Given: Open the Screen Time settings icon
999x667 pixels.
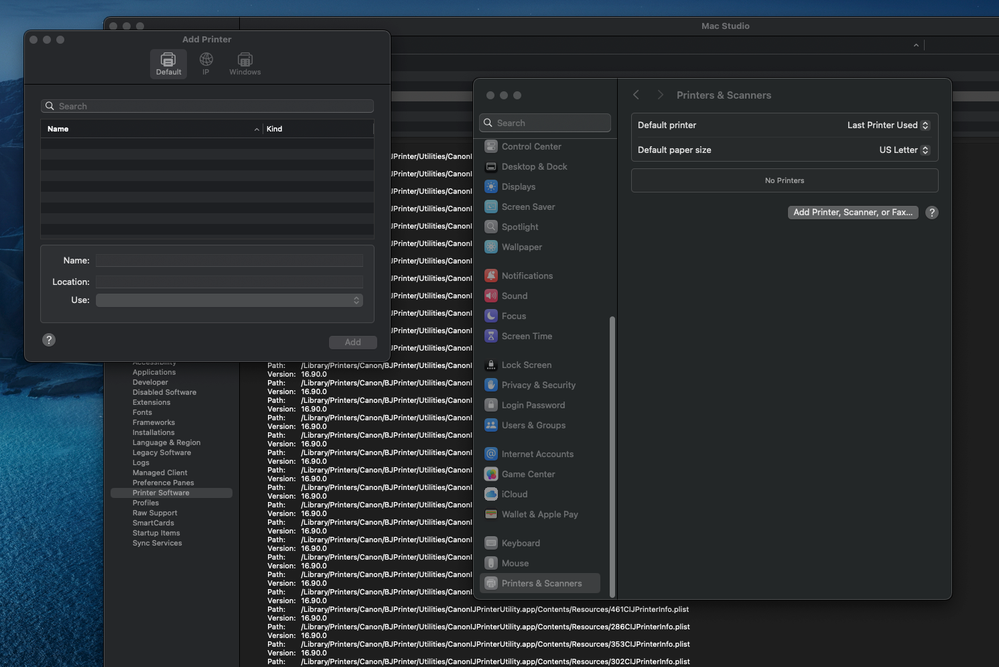Looking at the screenshot, I should pyautogui.click(x=491, y=336).
